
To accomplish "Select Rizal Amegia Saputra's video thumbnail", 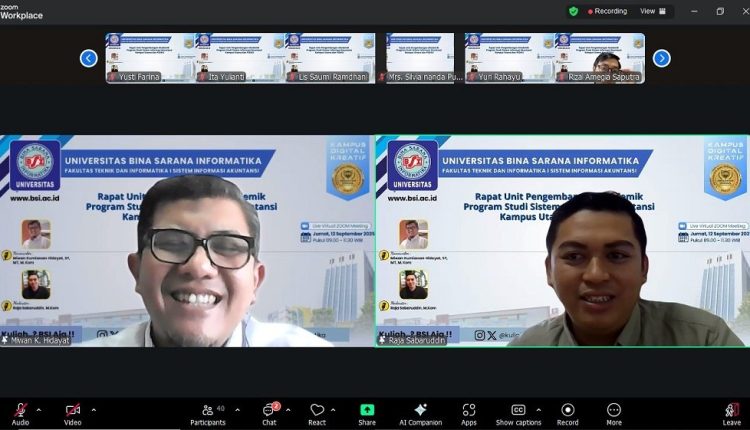I will (600, 58).
